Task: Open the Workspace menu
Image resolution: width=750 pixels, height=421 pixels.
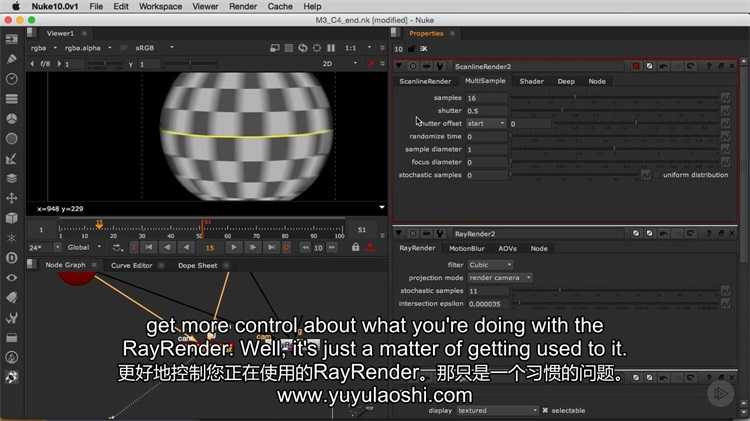Action: [160, 6]
